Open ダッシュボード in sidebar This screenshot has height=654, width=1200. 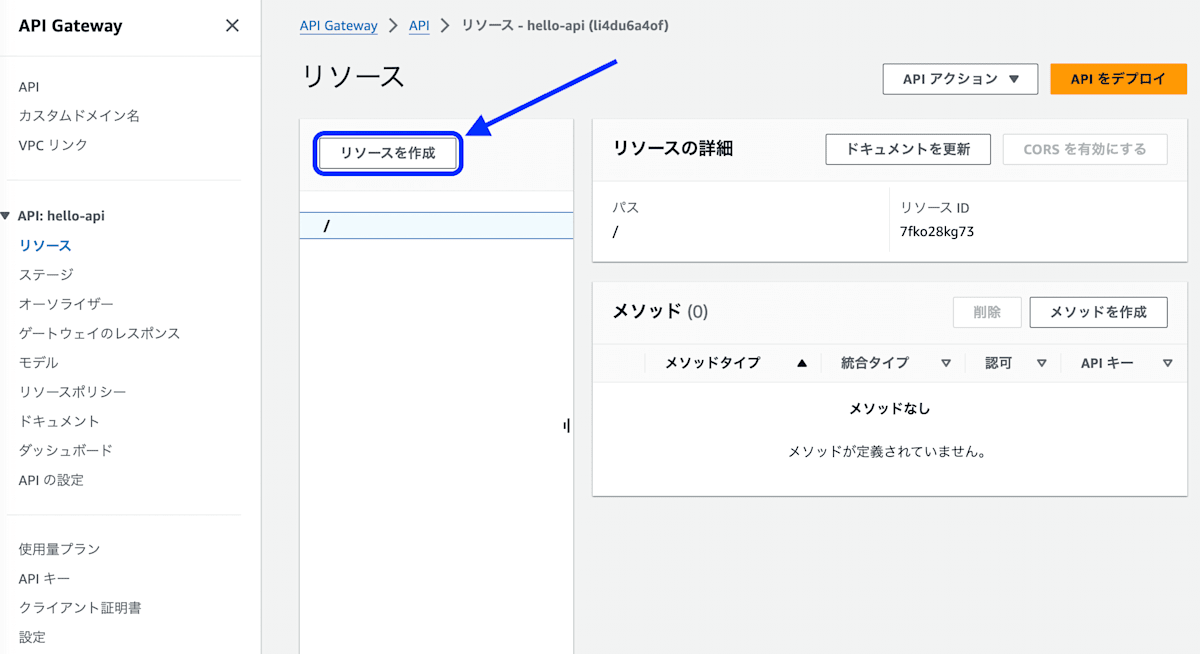pyautogui.click(x=65, y=450)
